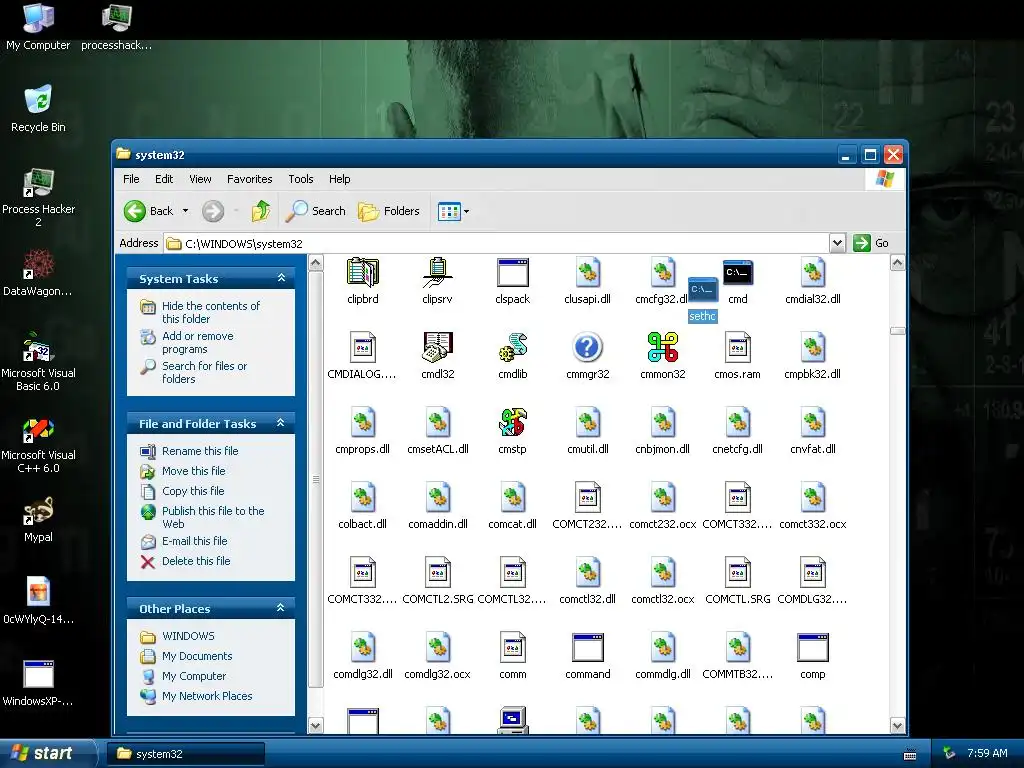
Task: Click the task pane scrollbar up arrow
Action: point(315,263)
